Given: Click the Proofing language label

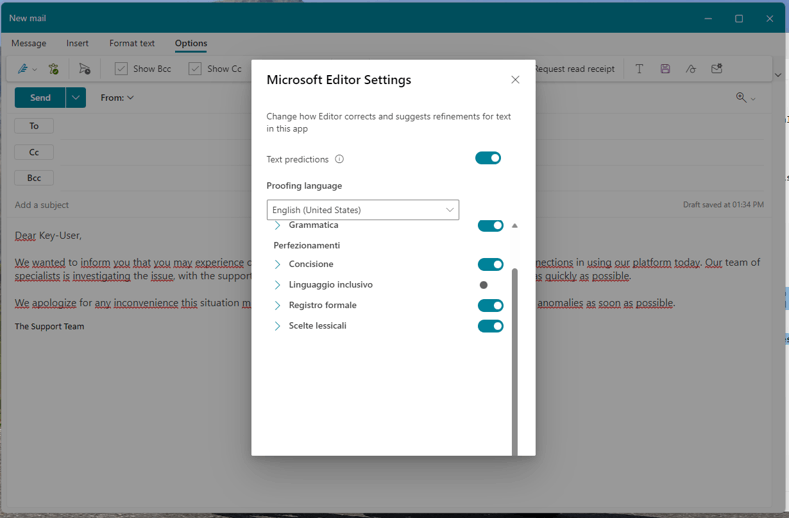Looking at the screenshot, I should [x=304, y=186].
